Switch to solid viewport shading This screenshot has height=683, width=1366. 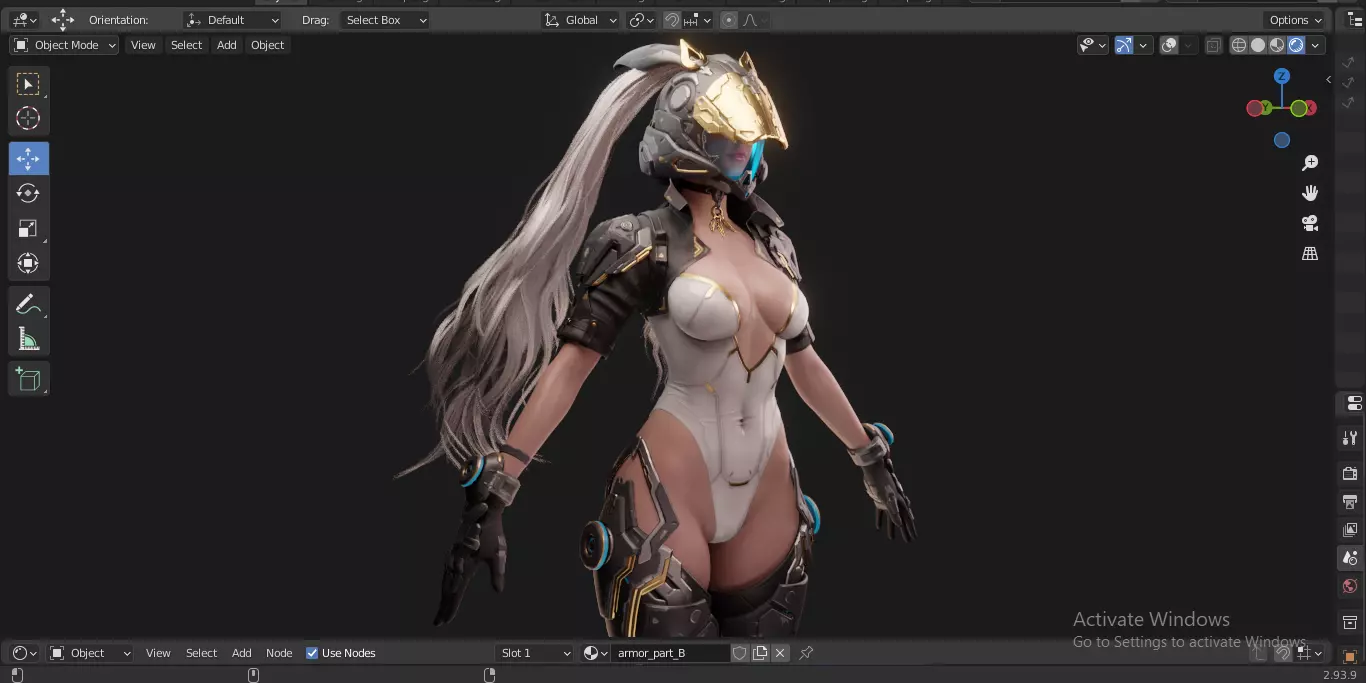click(1258, 45)
